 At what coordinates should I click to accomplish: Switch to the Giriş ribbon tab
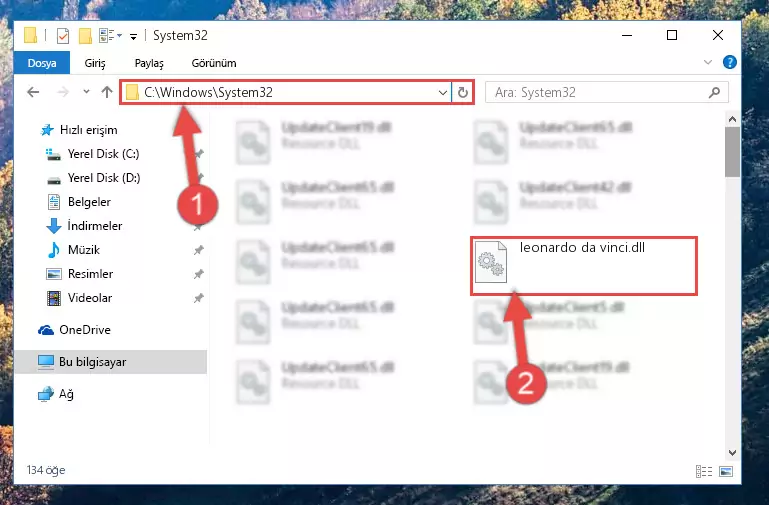point(95,63)
